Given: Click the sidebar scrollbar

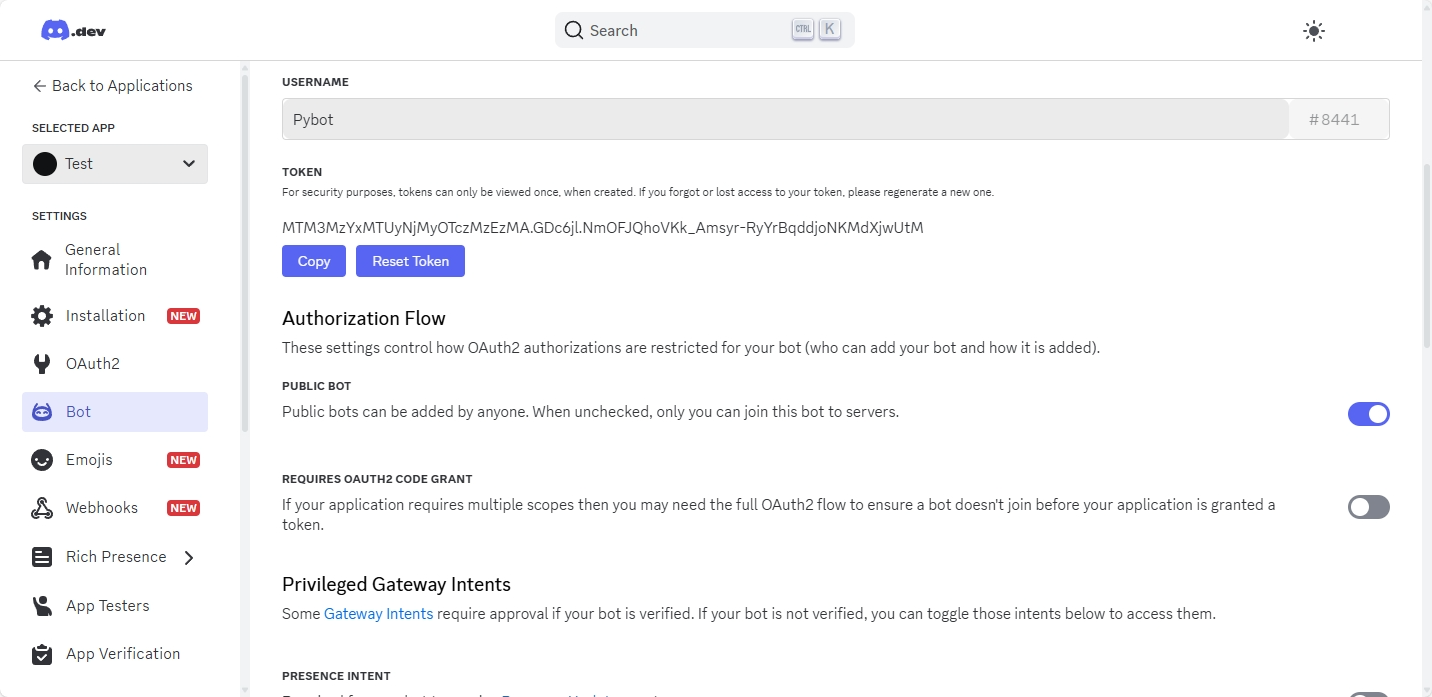Looking at the screenshot, I should (244, 252).
